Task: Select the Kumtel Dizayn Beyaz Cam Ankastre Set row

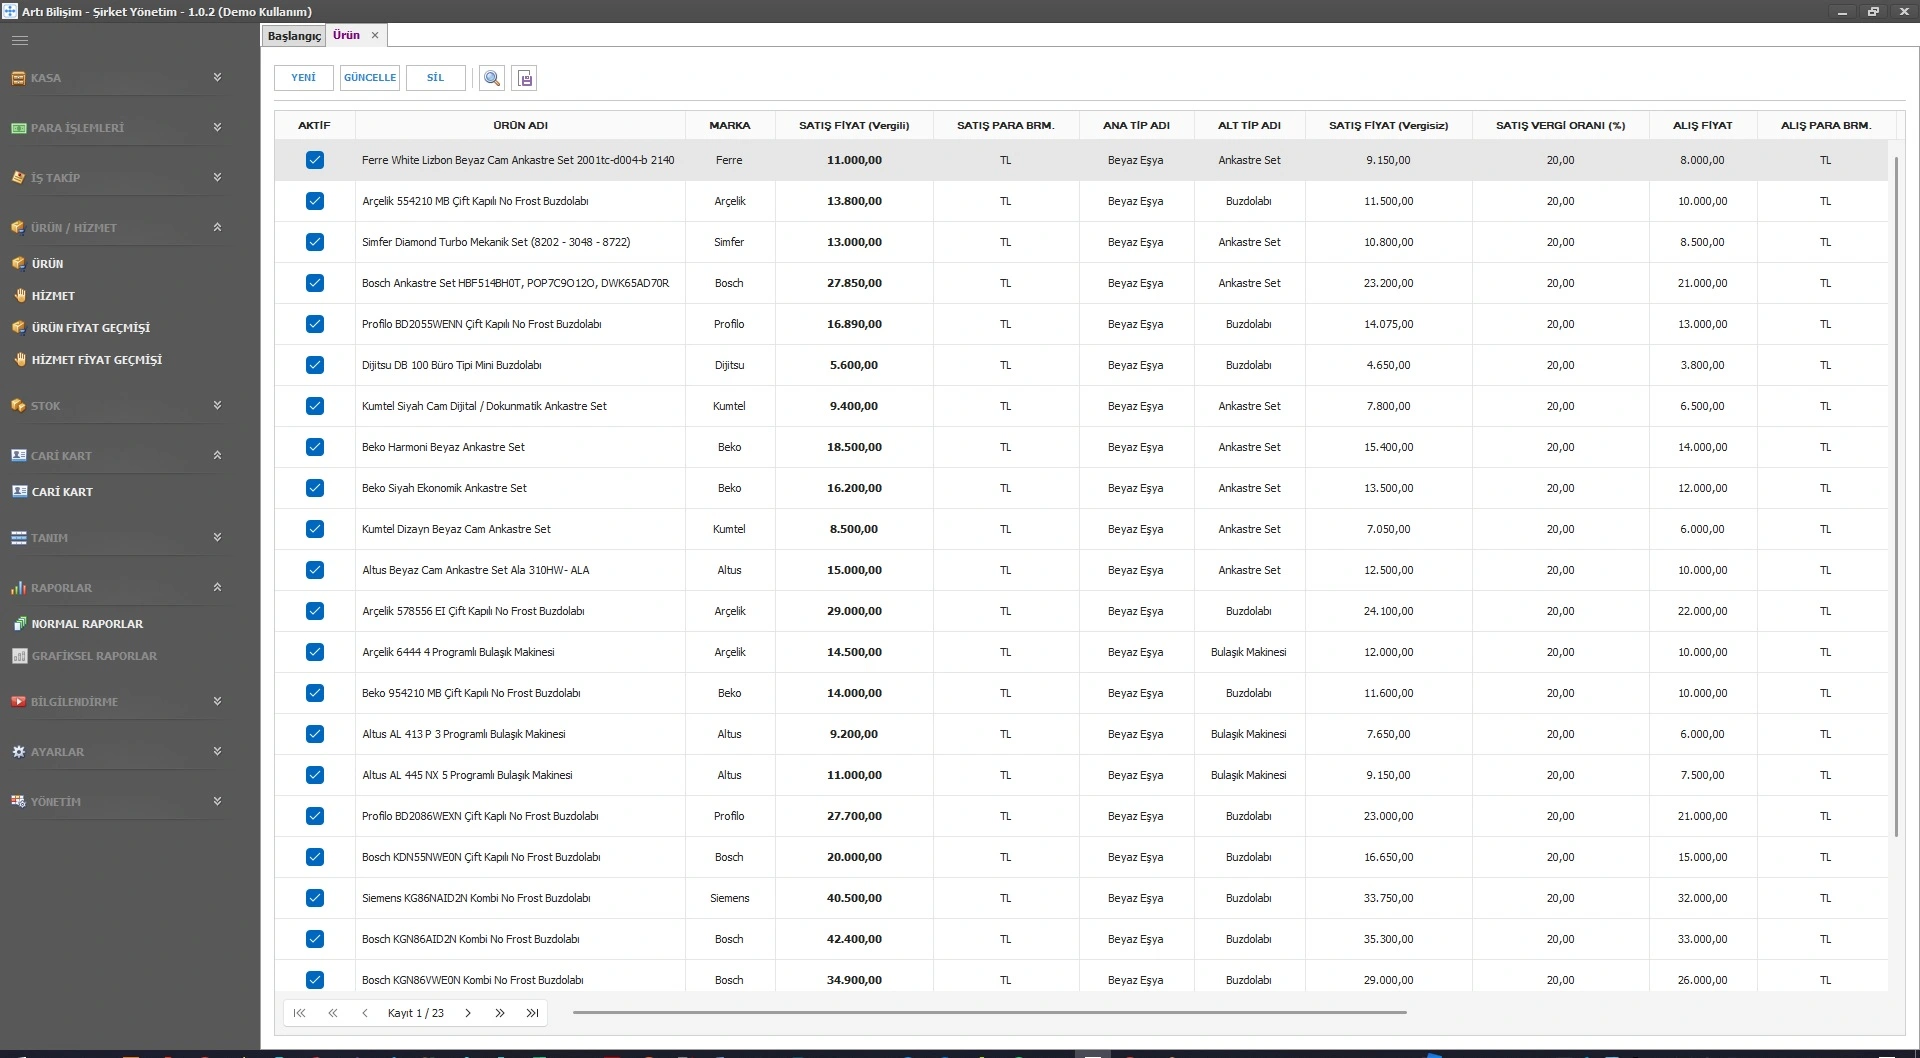Action: (x=1081, y=529)
